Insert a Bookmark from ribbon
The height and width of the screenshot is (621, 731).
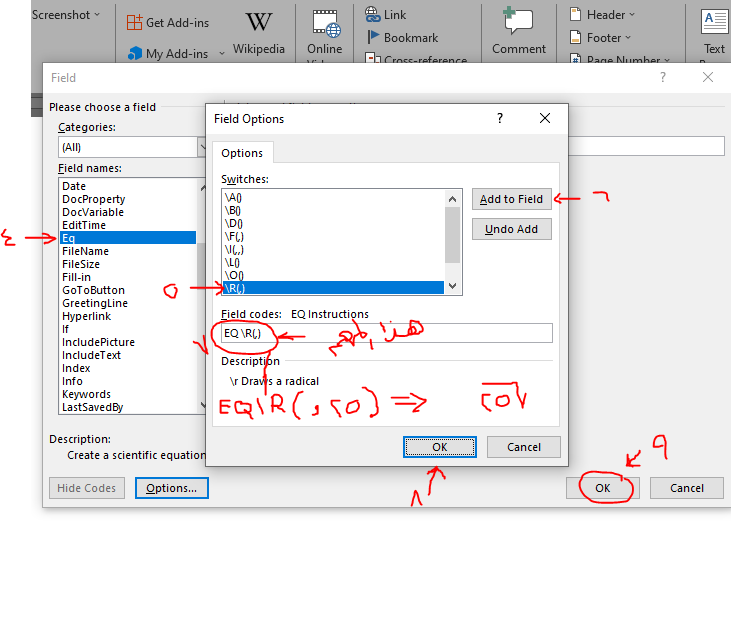point(403,38)
